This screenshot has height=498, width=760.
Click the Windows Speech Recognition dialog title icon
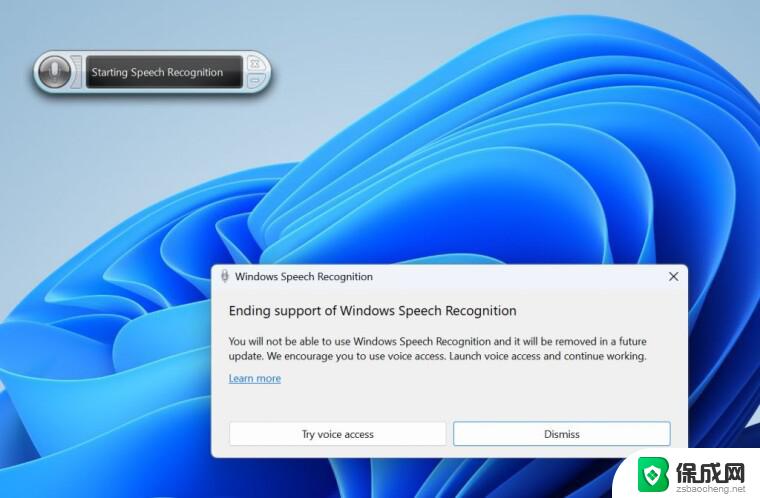point(224,276)
